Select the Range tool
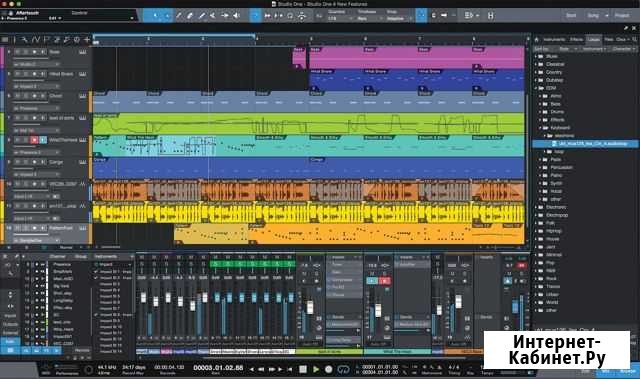This screenshot has width=640, height=379. pos(167,16)
